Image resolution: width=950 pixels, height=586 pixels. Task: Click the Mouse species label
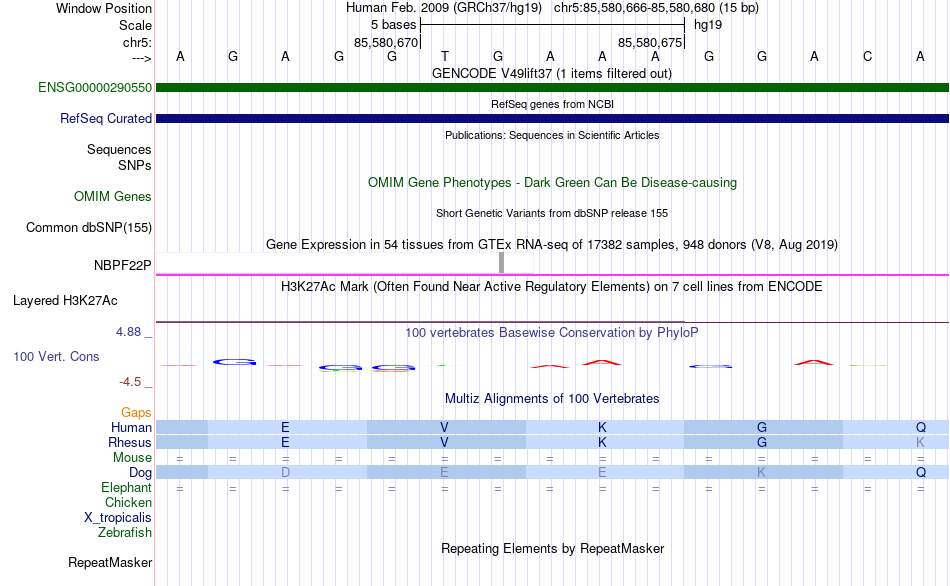coord(132,458)
